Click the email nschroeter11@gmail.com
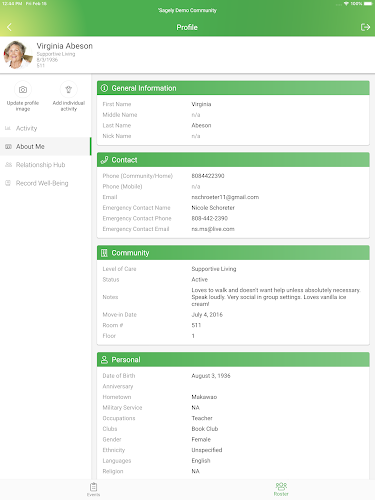Image resolution: width=375 pixels, height=500 pixels. (x=225, y=197)
